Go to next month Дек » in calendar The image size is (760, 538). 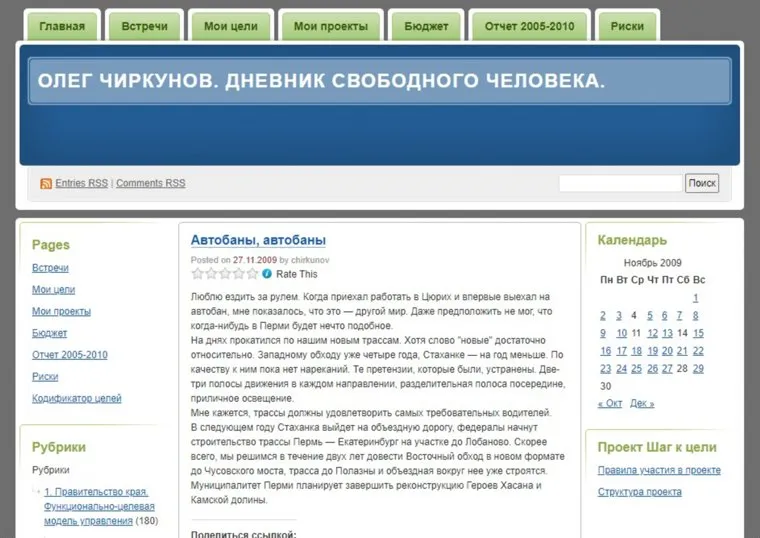click(642, 404)
